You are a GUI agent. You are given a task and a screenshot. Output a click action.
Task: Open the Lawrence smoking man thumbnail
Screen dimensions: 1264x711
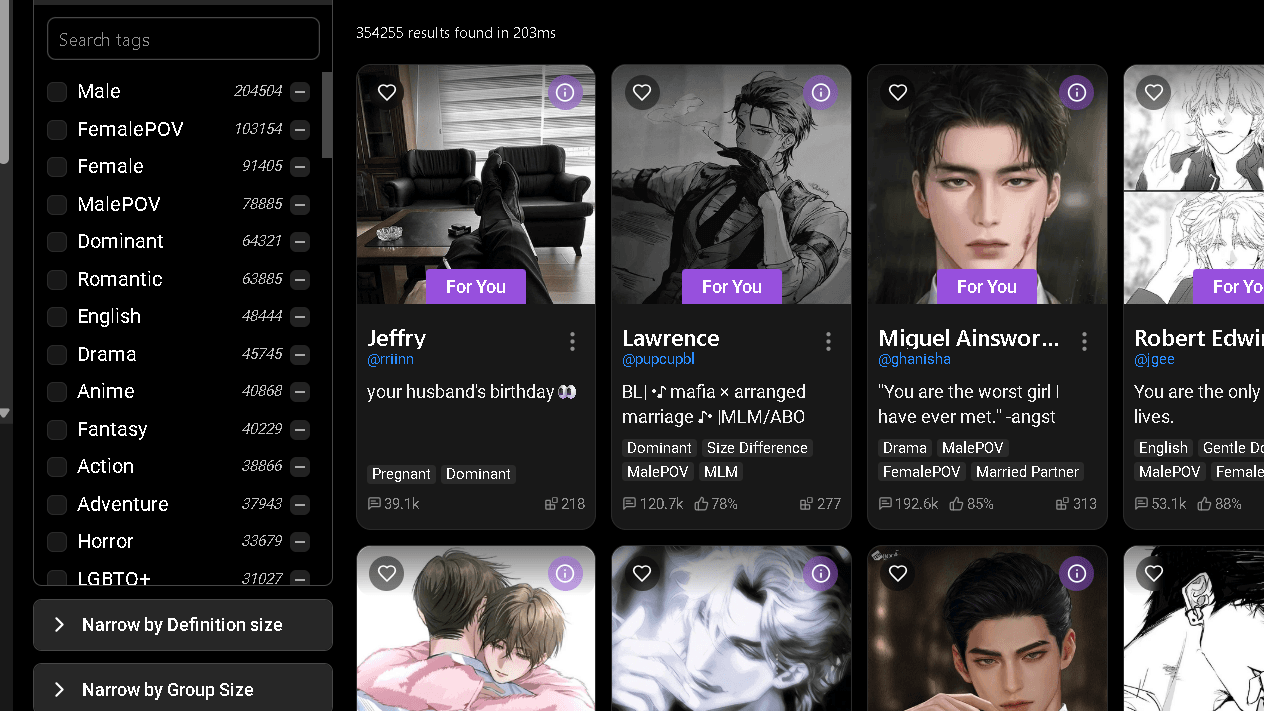(x=731, y=185)
